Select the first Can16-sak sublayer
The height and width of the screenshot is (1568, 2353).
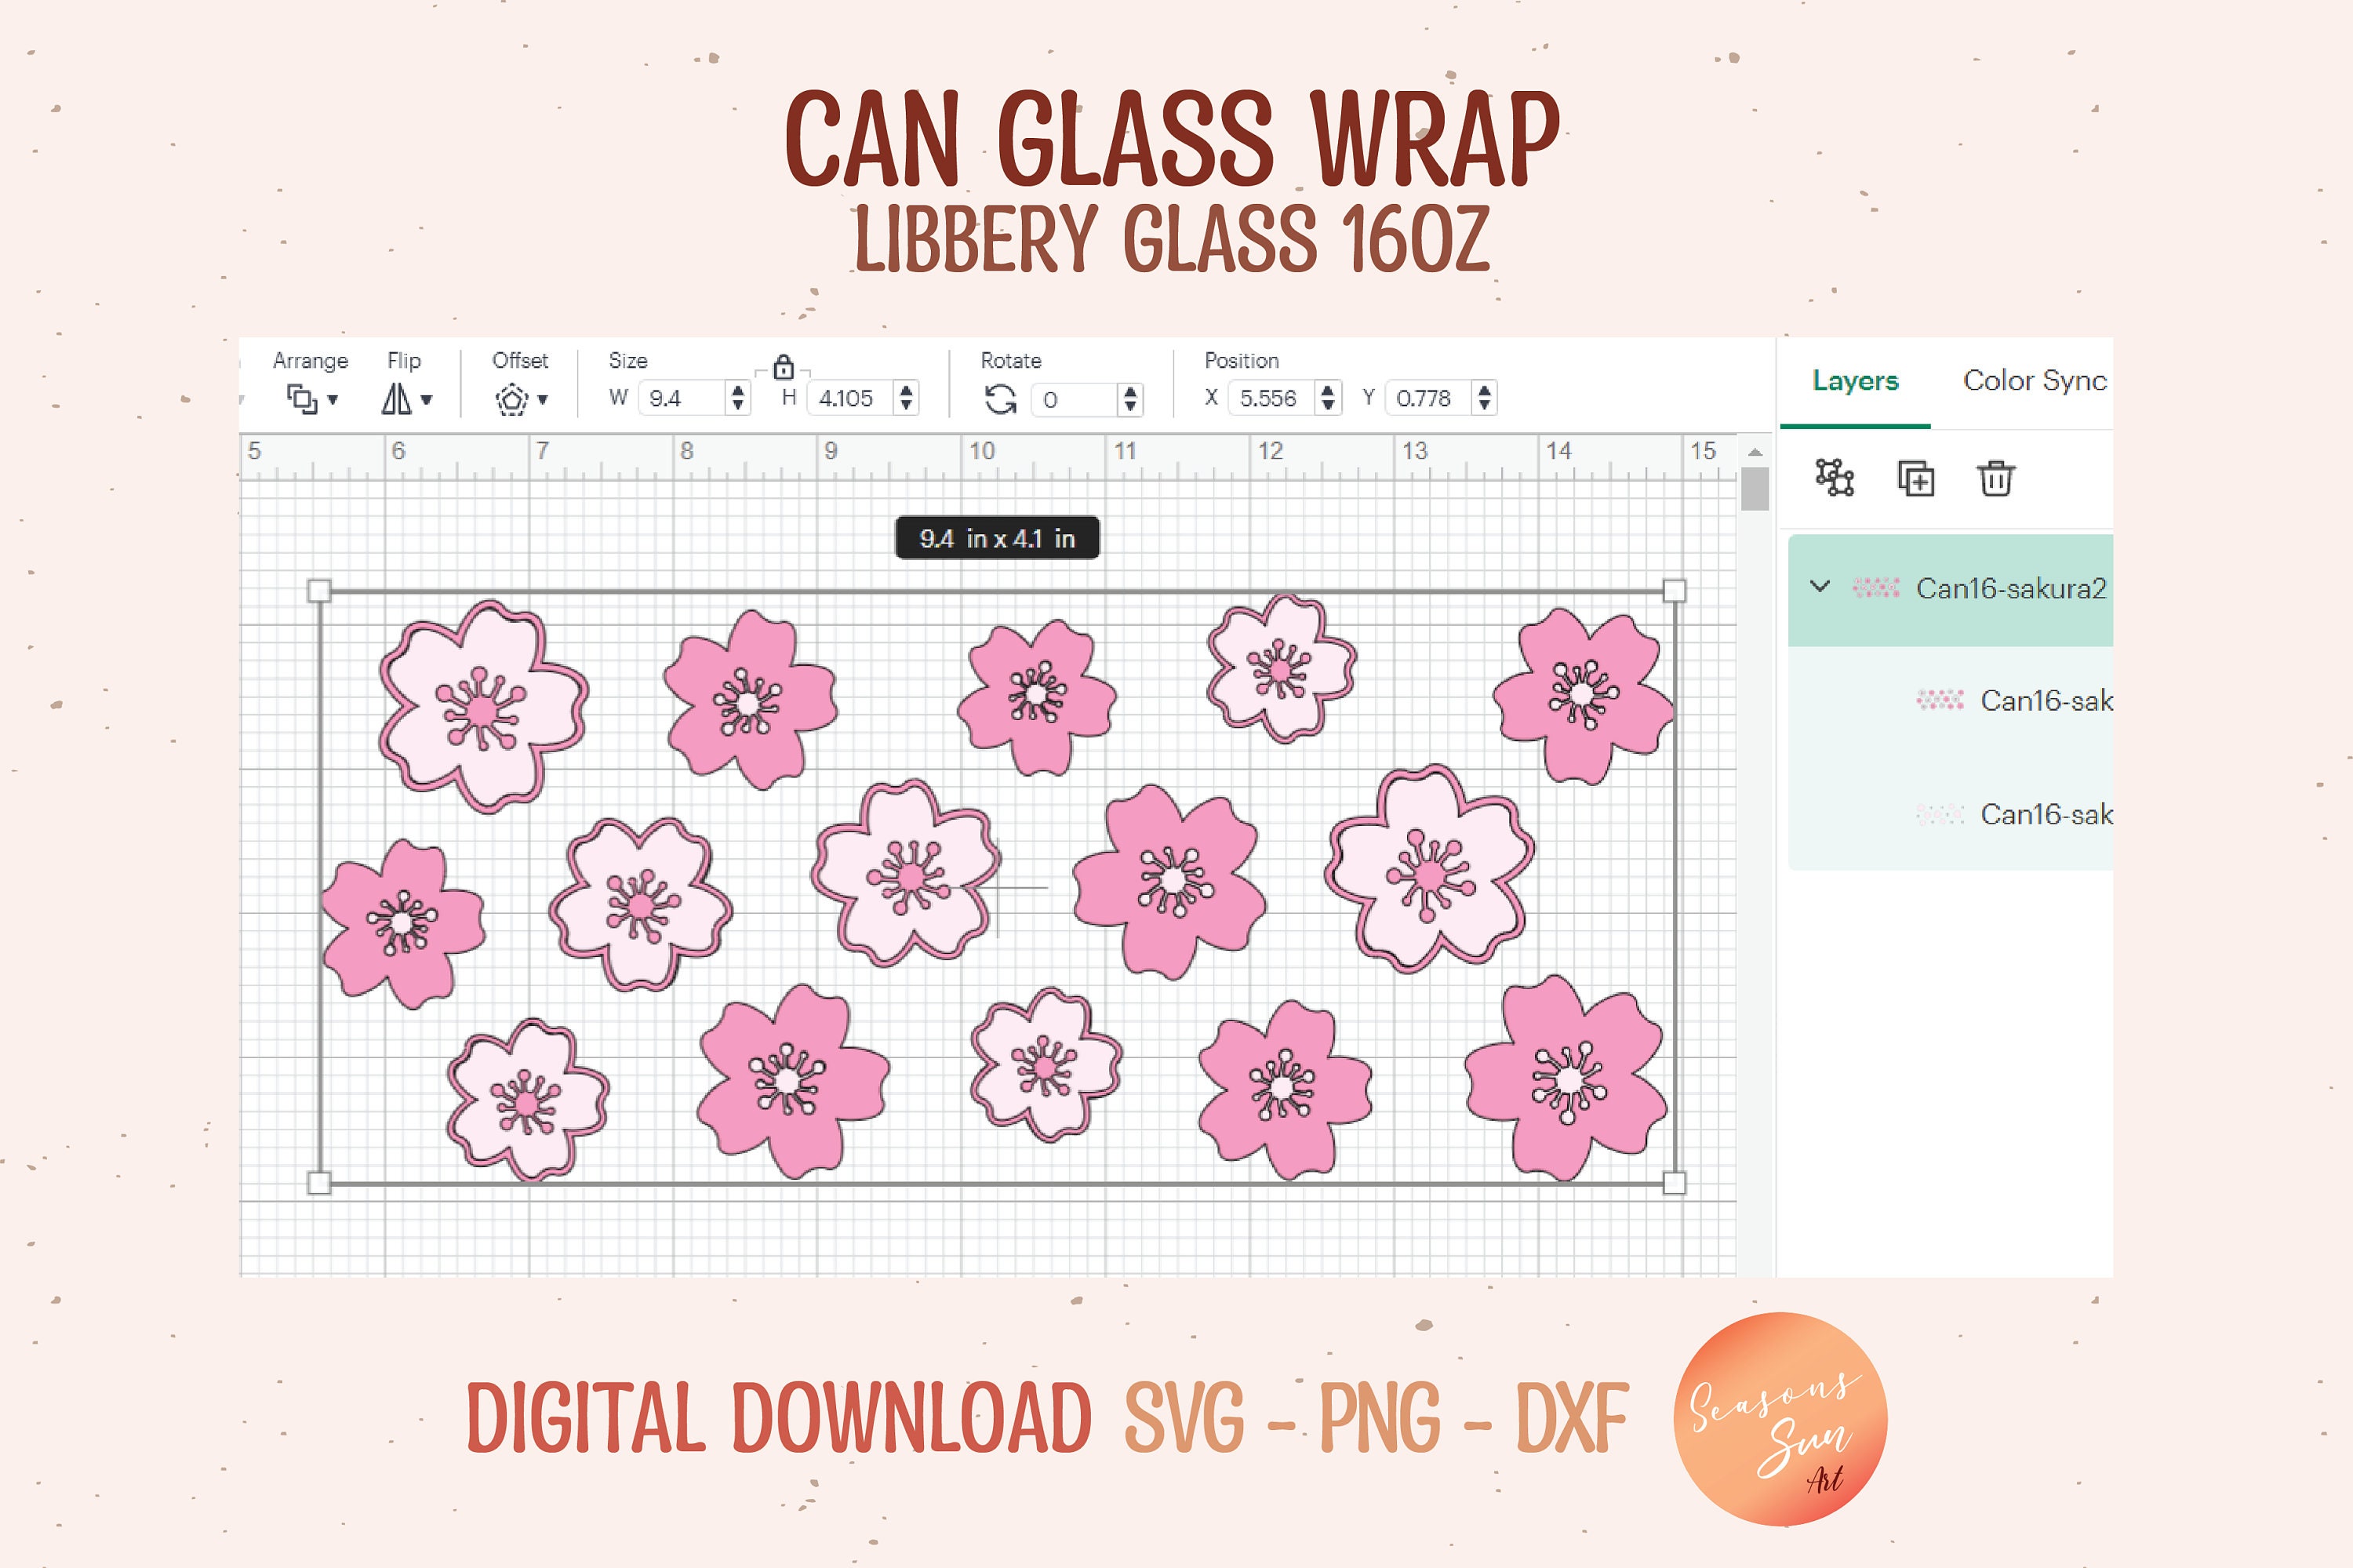[x=1950, y=701]
